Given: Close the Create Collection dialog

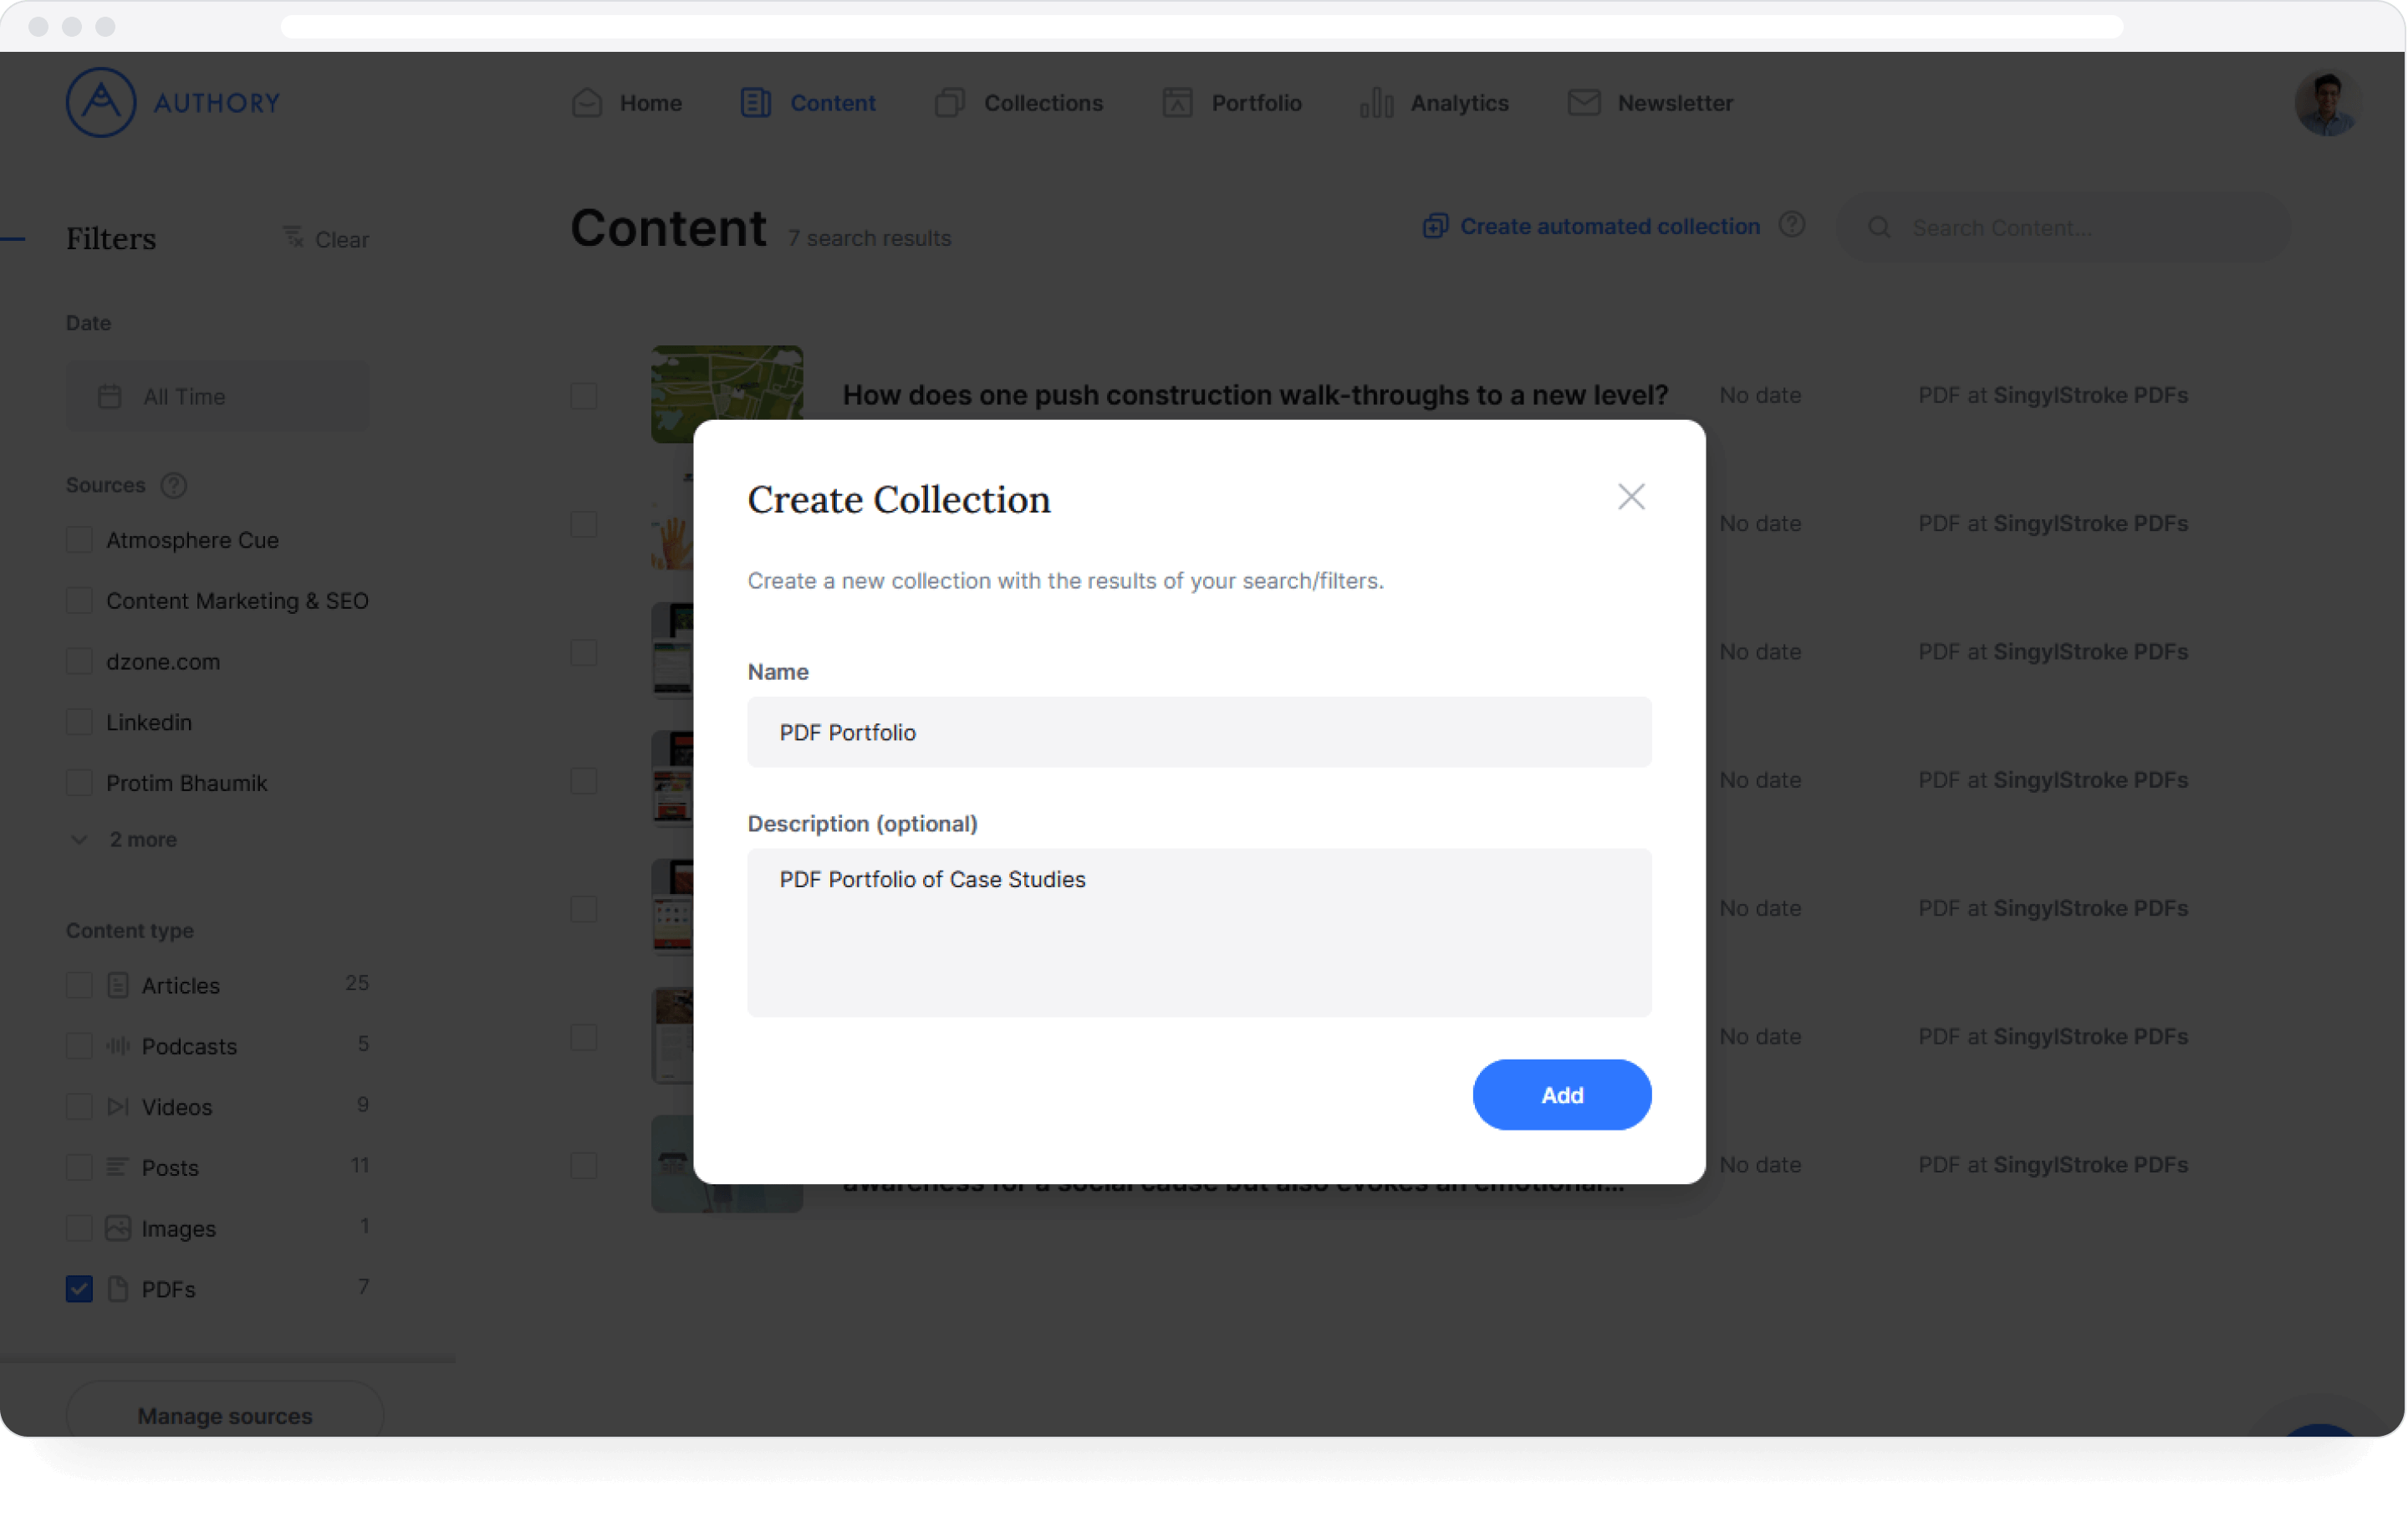Looking at the screenshot, I should coord(1630,497).
